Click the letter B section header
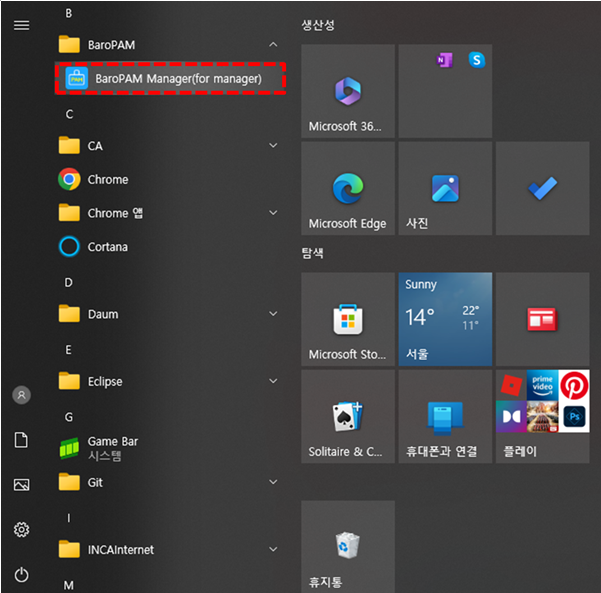601x593 pixels. point(69,13)
